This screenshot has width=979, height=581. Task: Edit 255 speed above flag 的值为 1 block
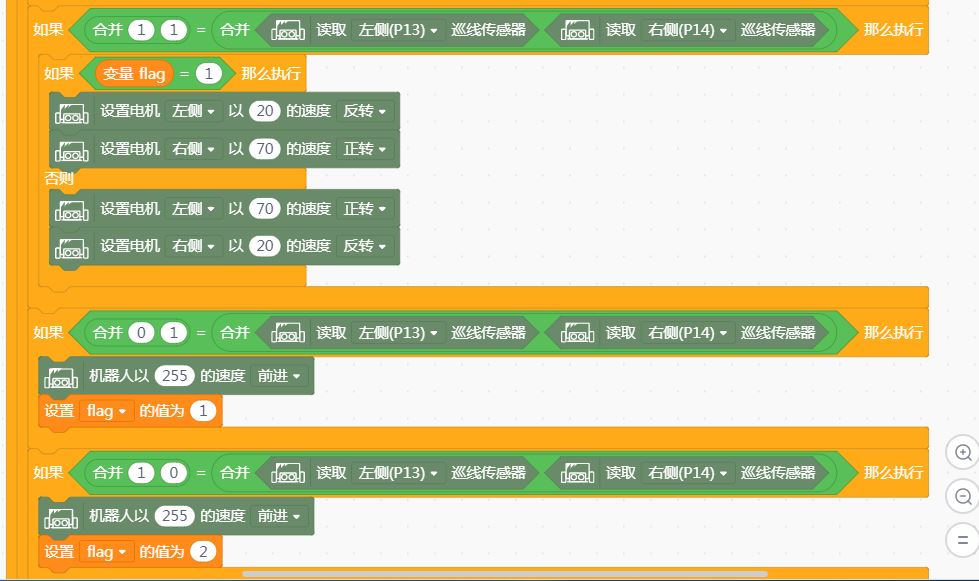(175, 376)
